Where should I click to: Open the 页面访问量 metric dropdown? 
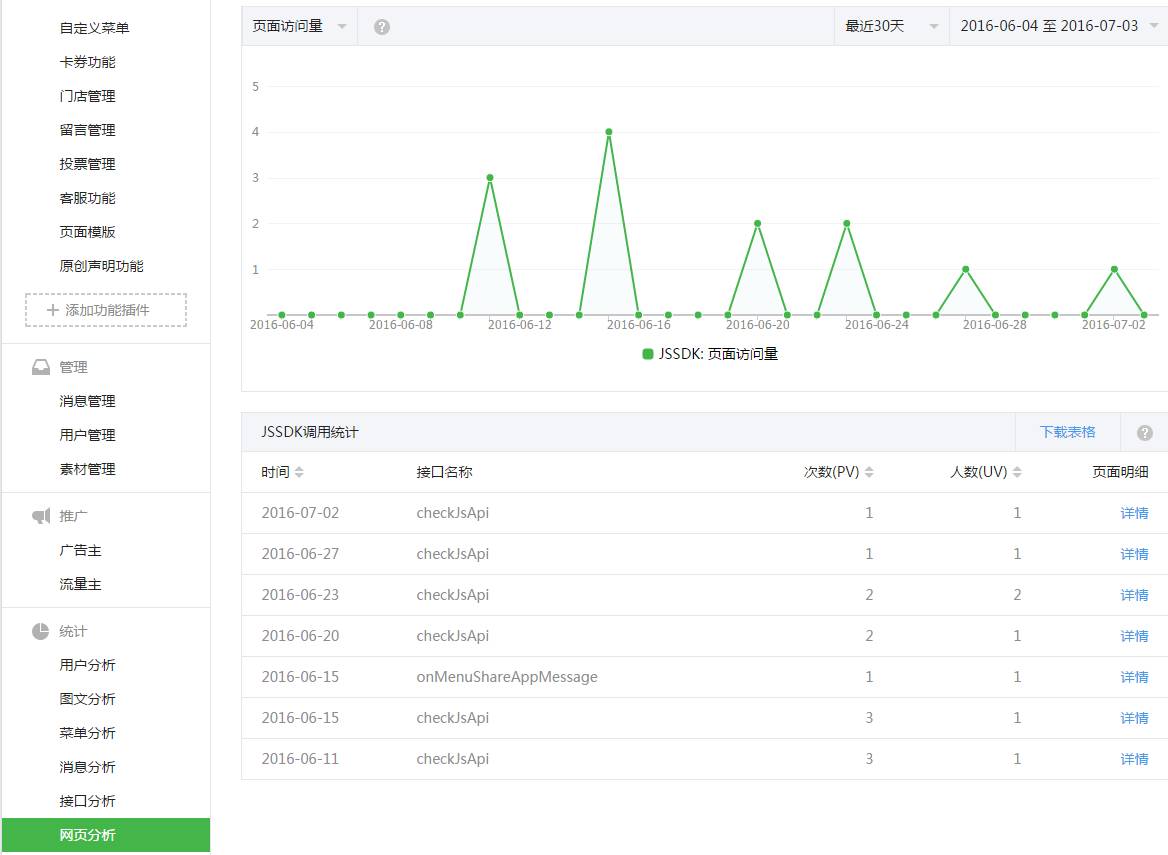click(x=299, y=27)
